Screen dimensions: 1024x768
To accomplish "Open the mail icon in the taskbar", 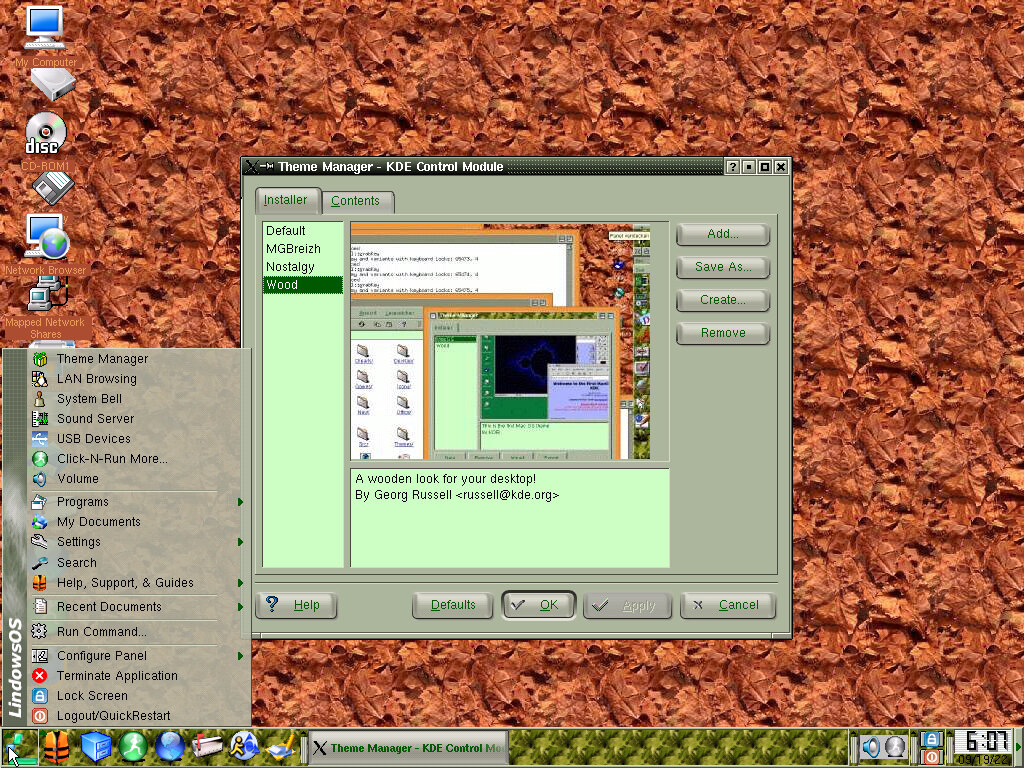I will point(207,746).
